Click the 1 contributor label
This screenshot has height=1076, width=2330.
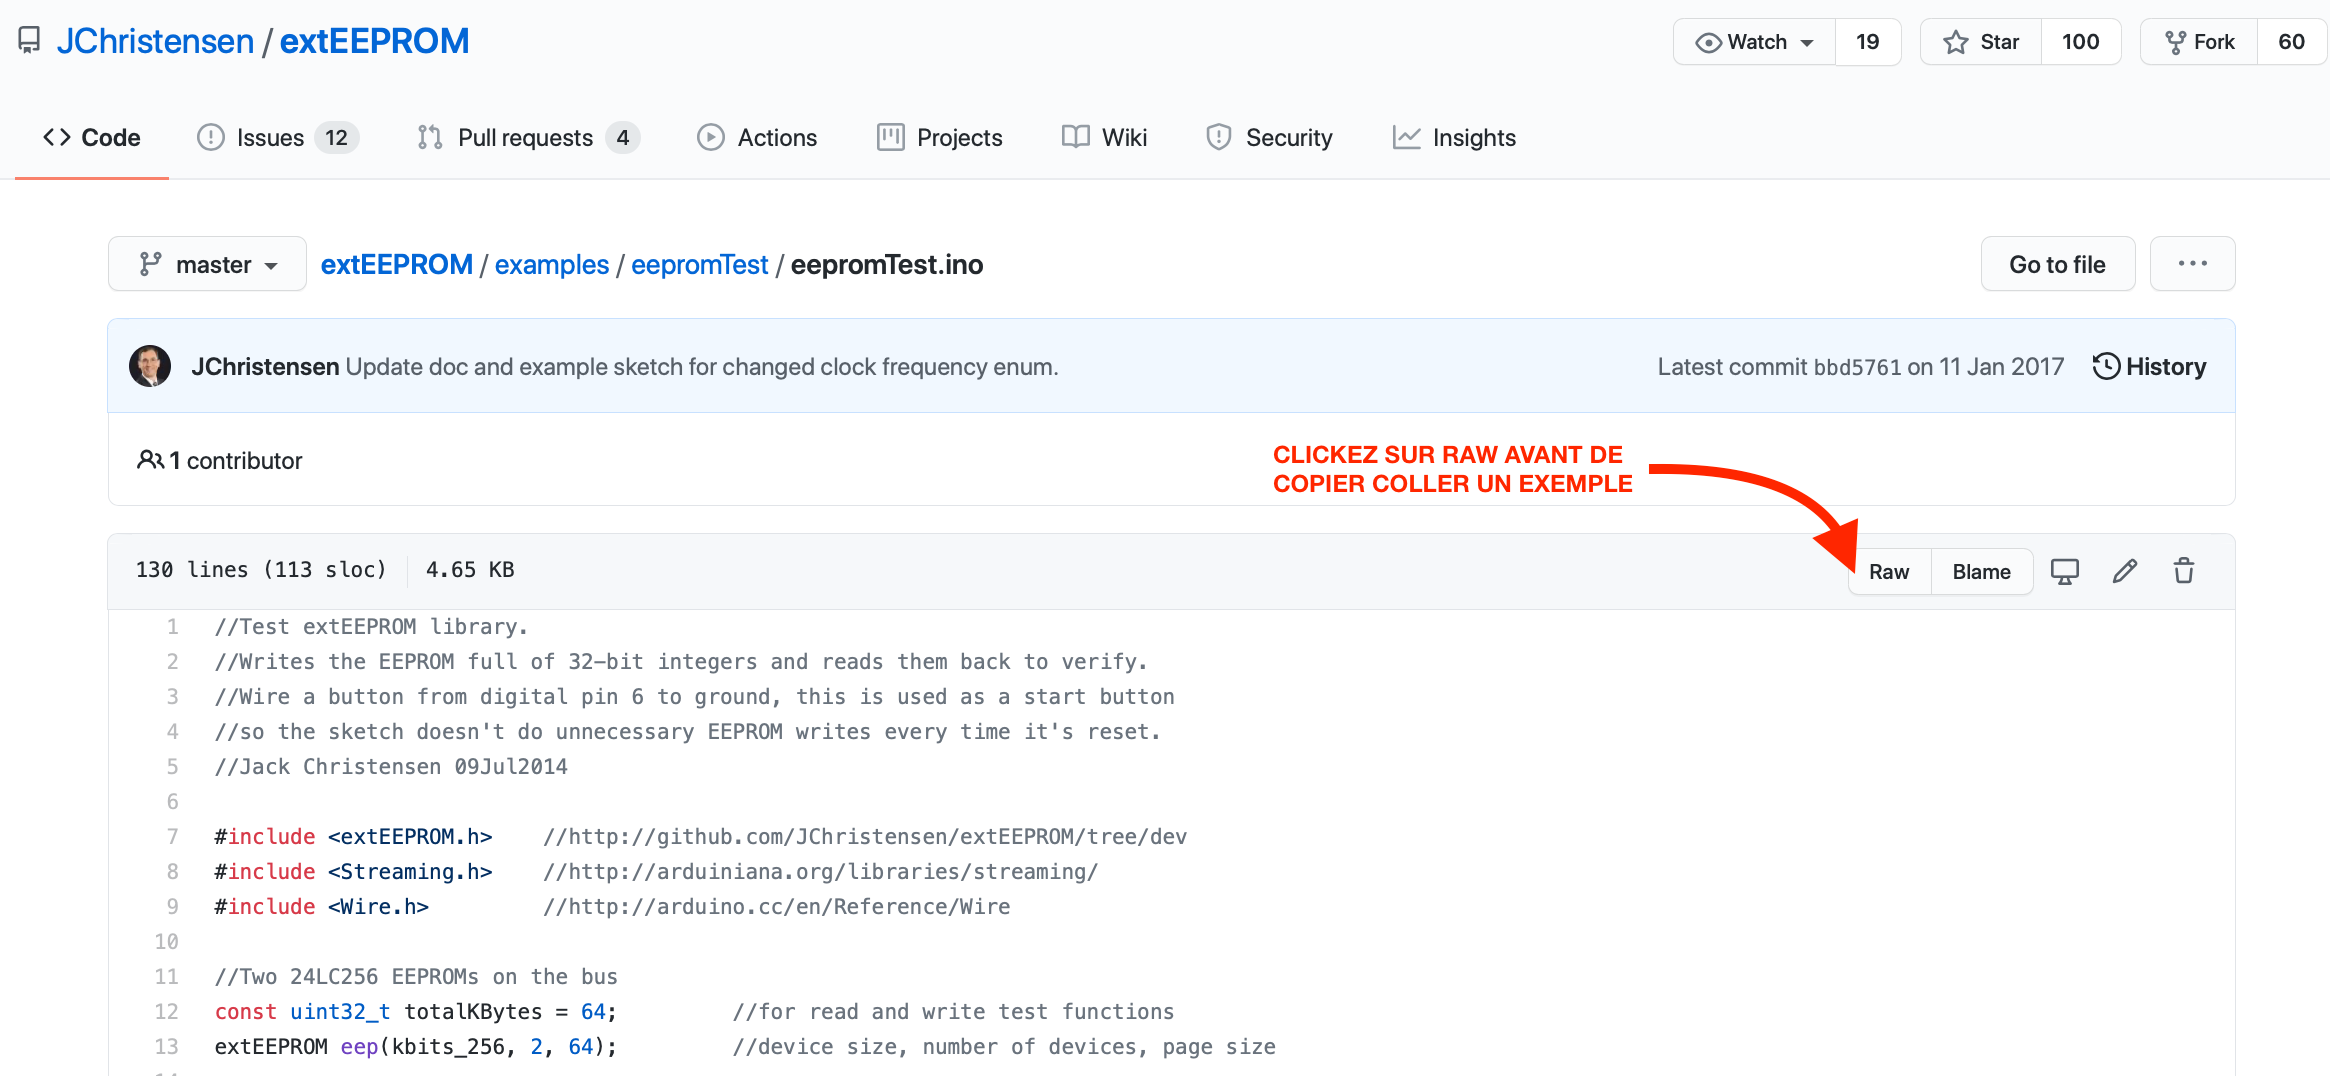220,460
